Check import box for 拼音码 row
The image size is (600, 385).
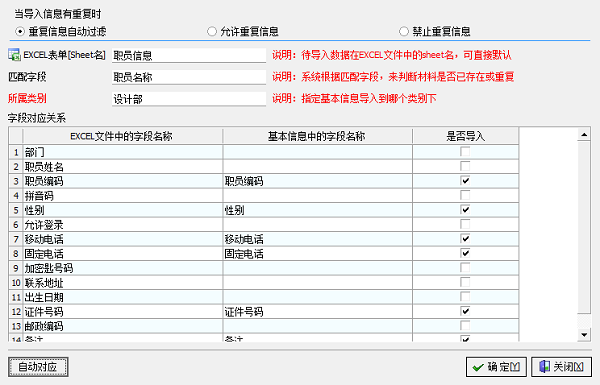pos(465,195)
